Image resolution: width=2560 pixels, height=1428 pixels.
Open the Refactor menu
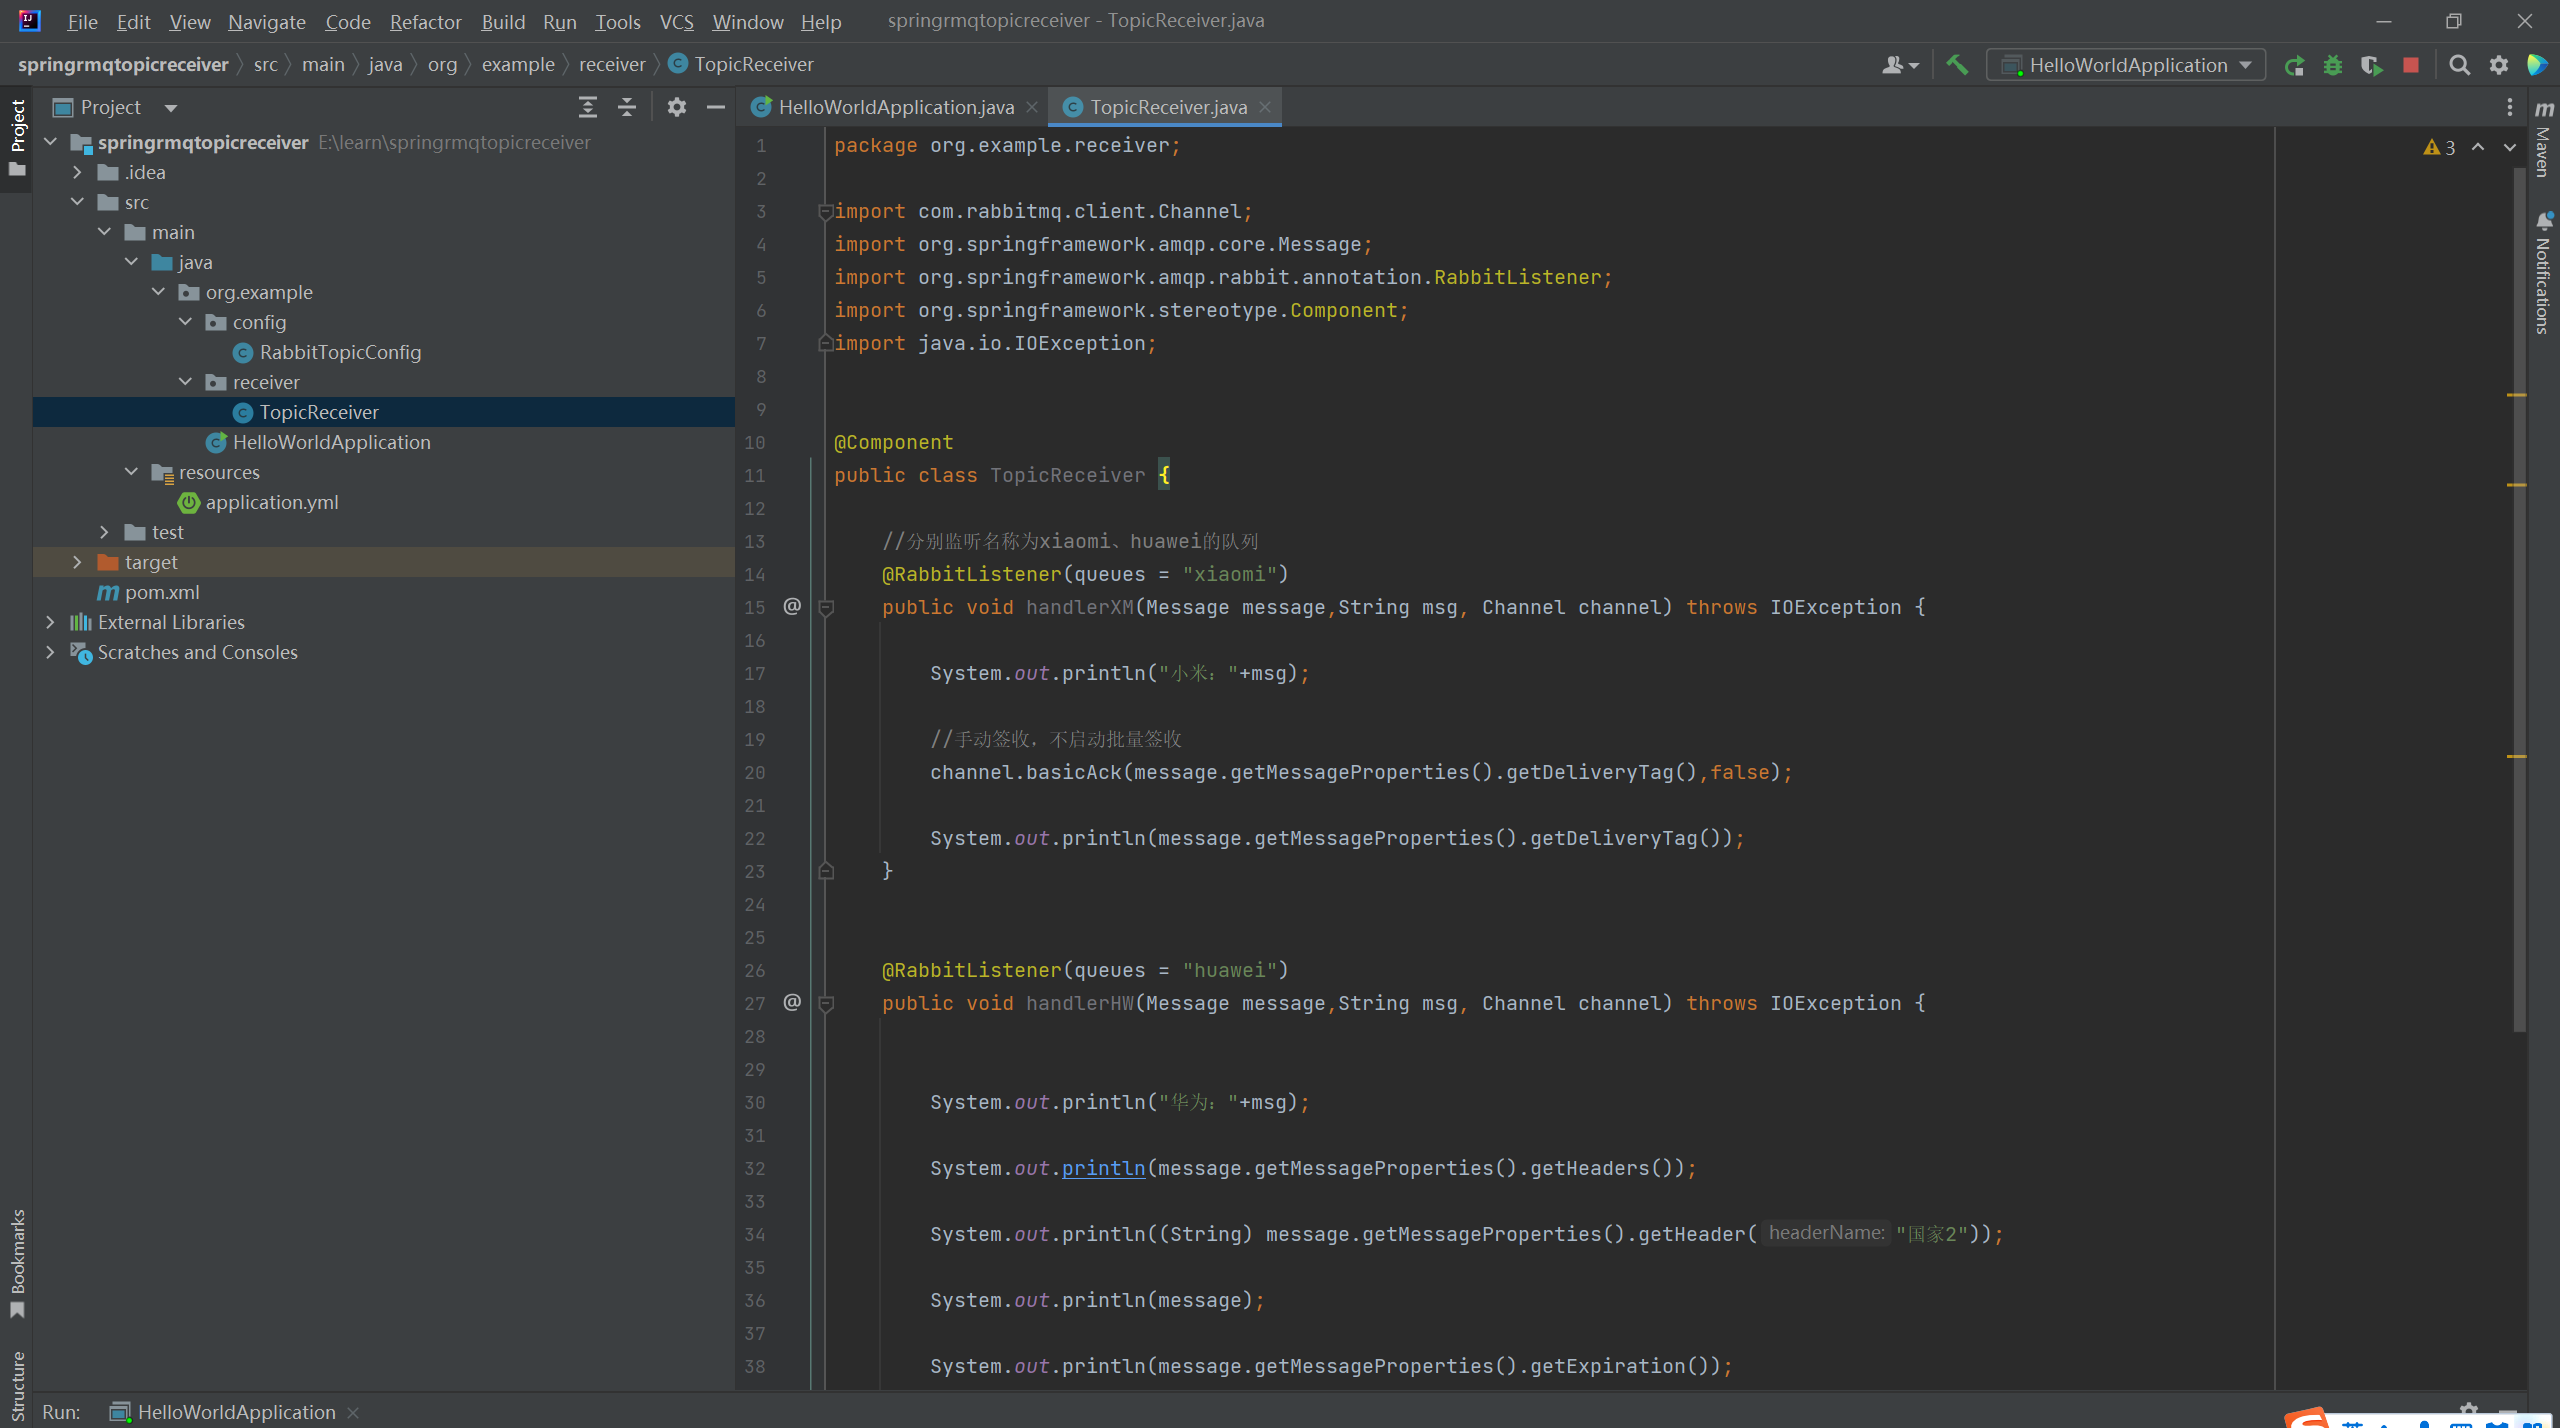[x=425, y=21]
